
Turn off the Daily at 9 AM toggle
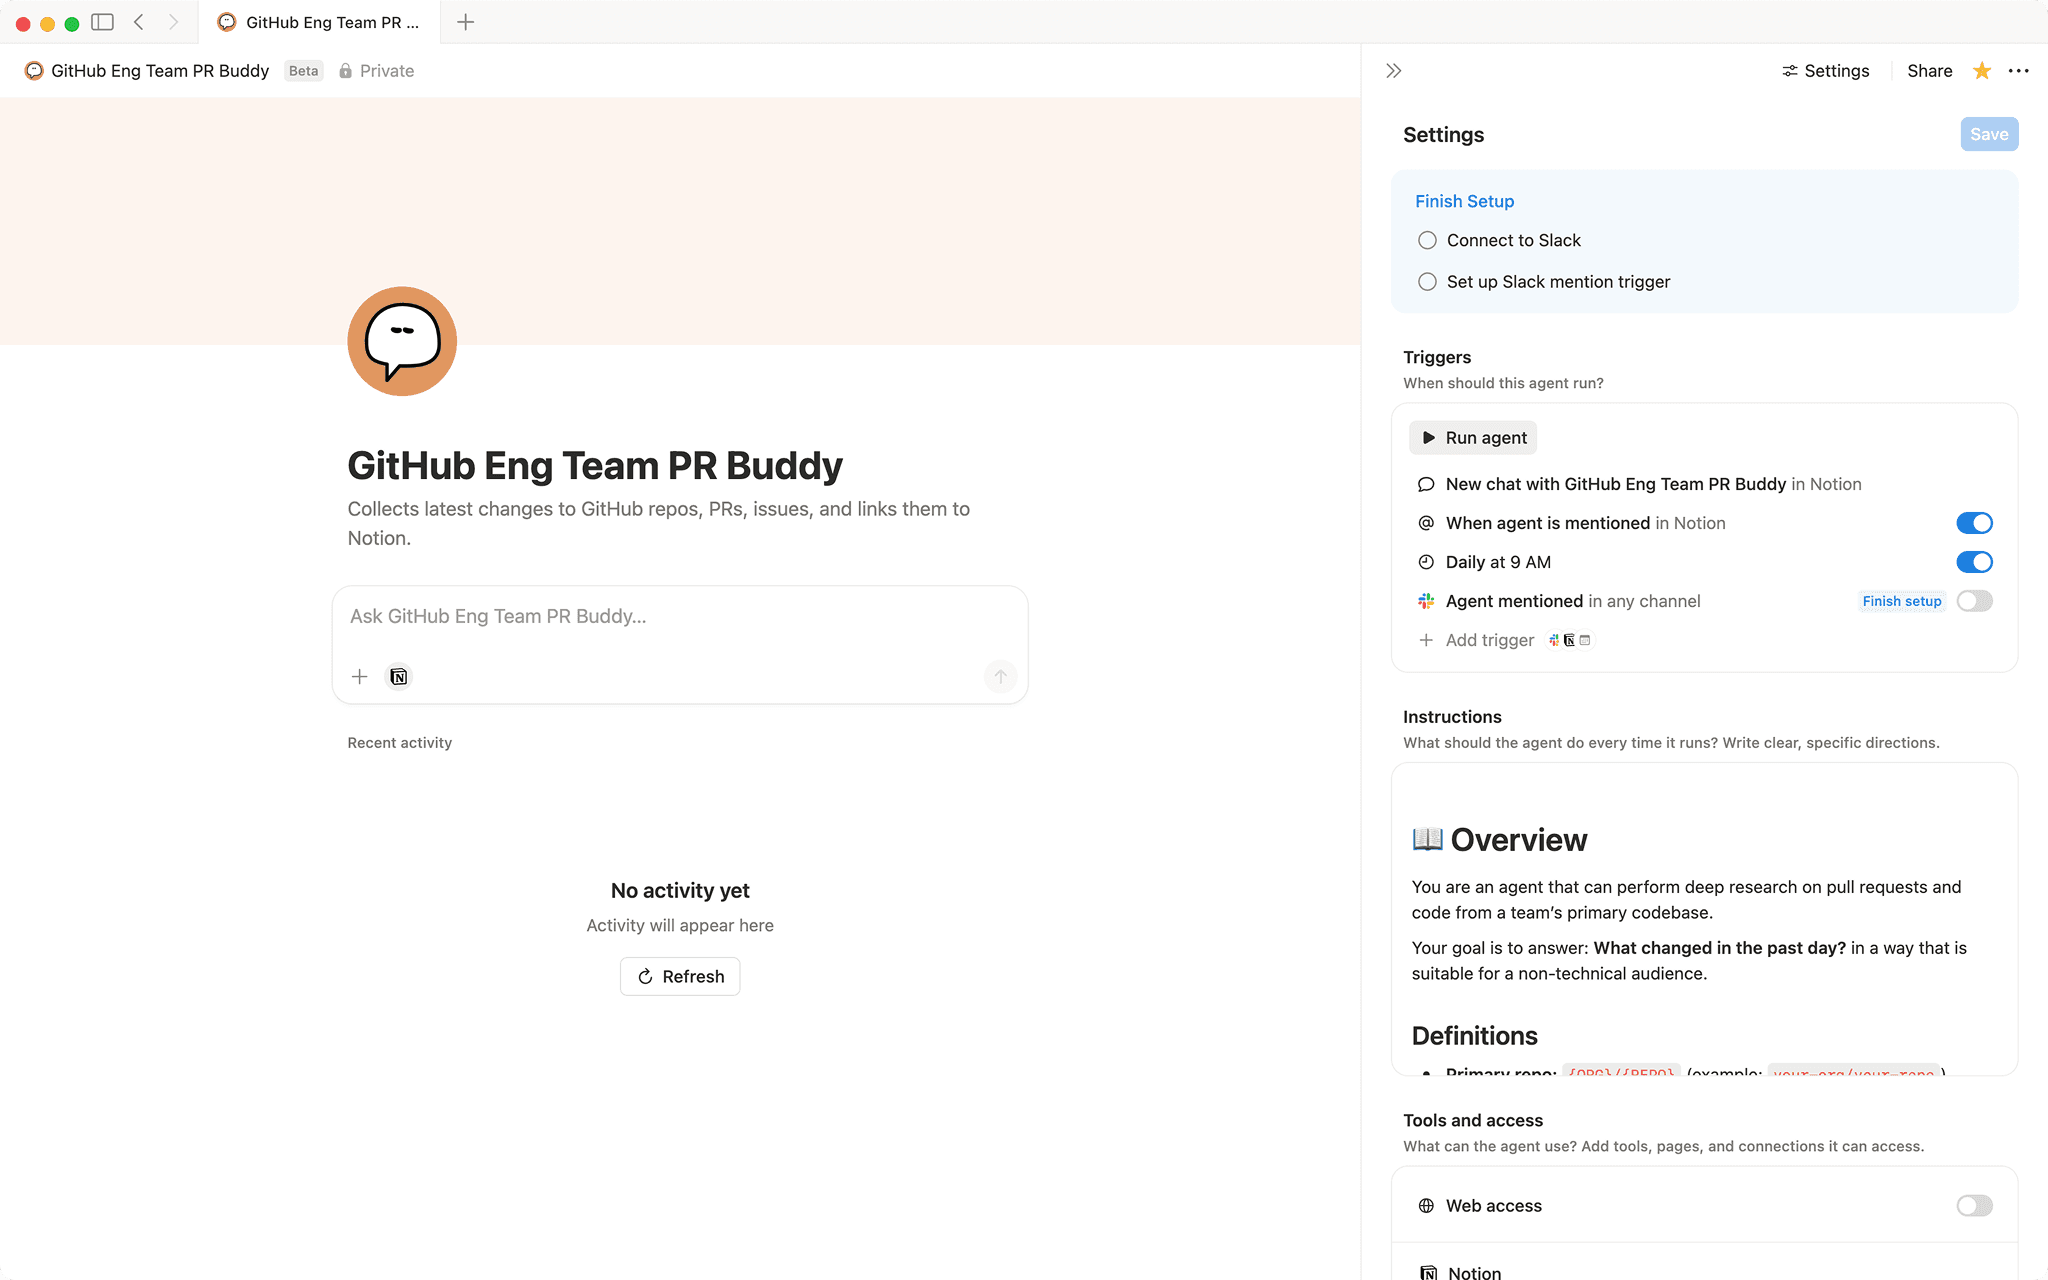(1974, 561)
